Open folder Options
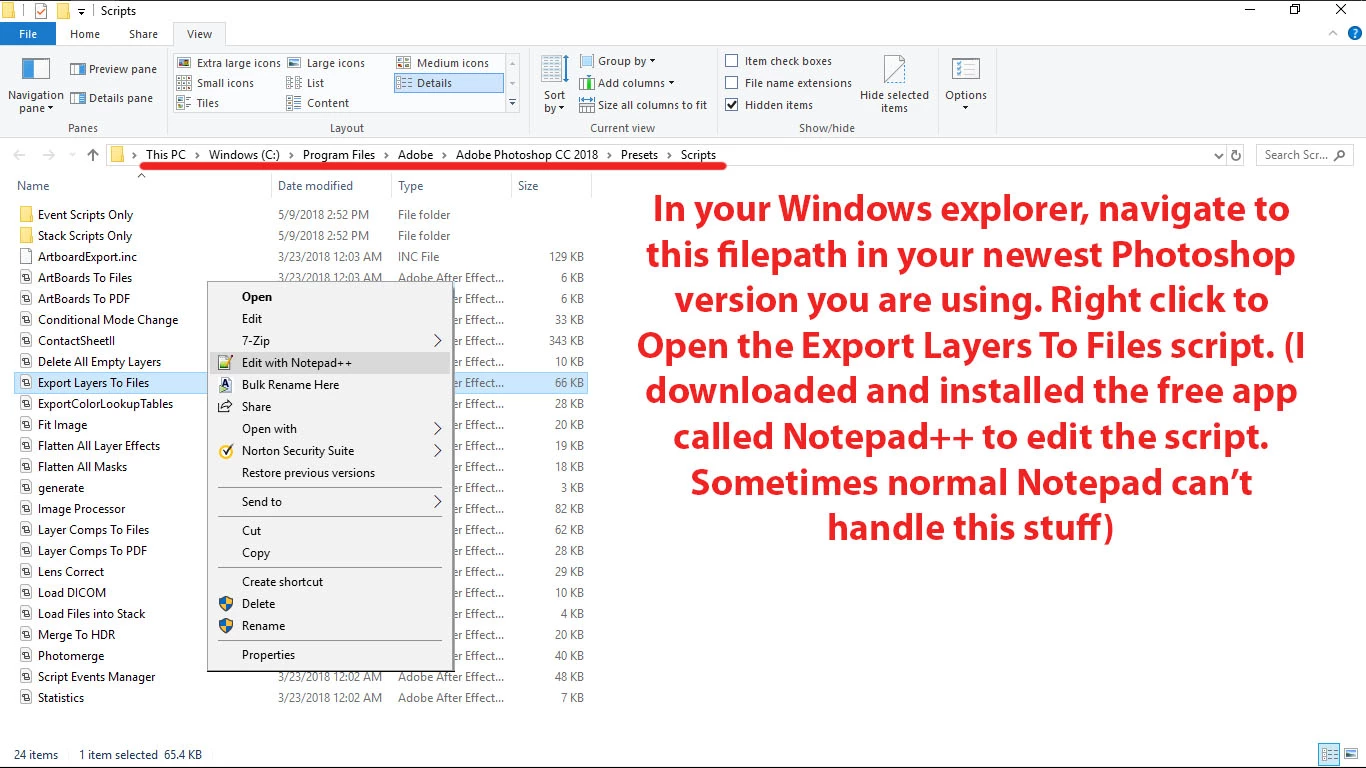 point(966,84)
